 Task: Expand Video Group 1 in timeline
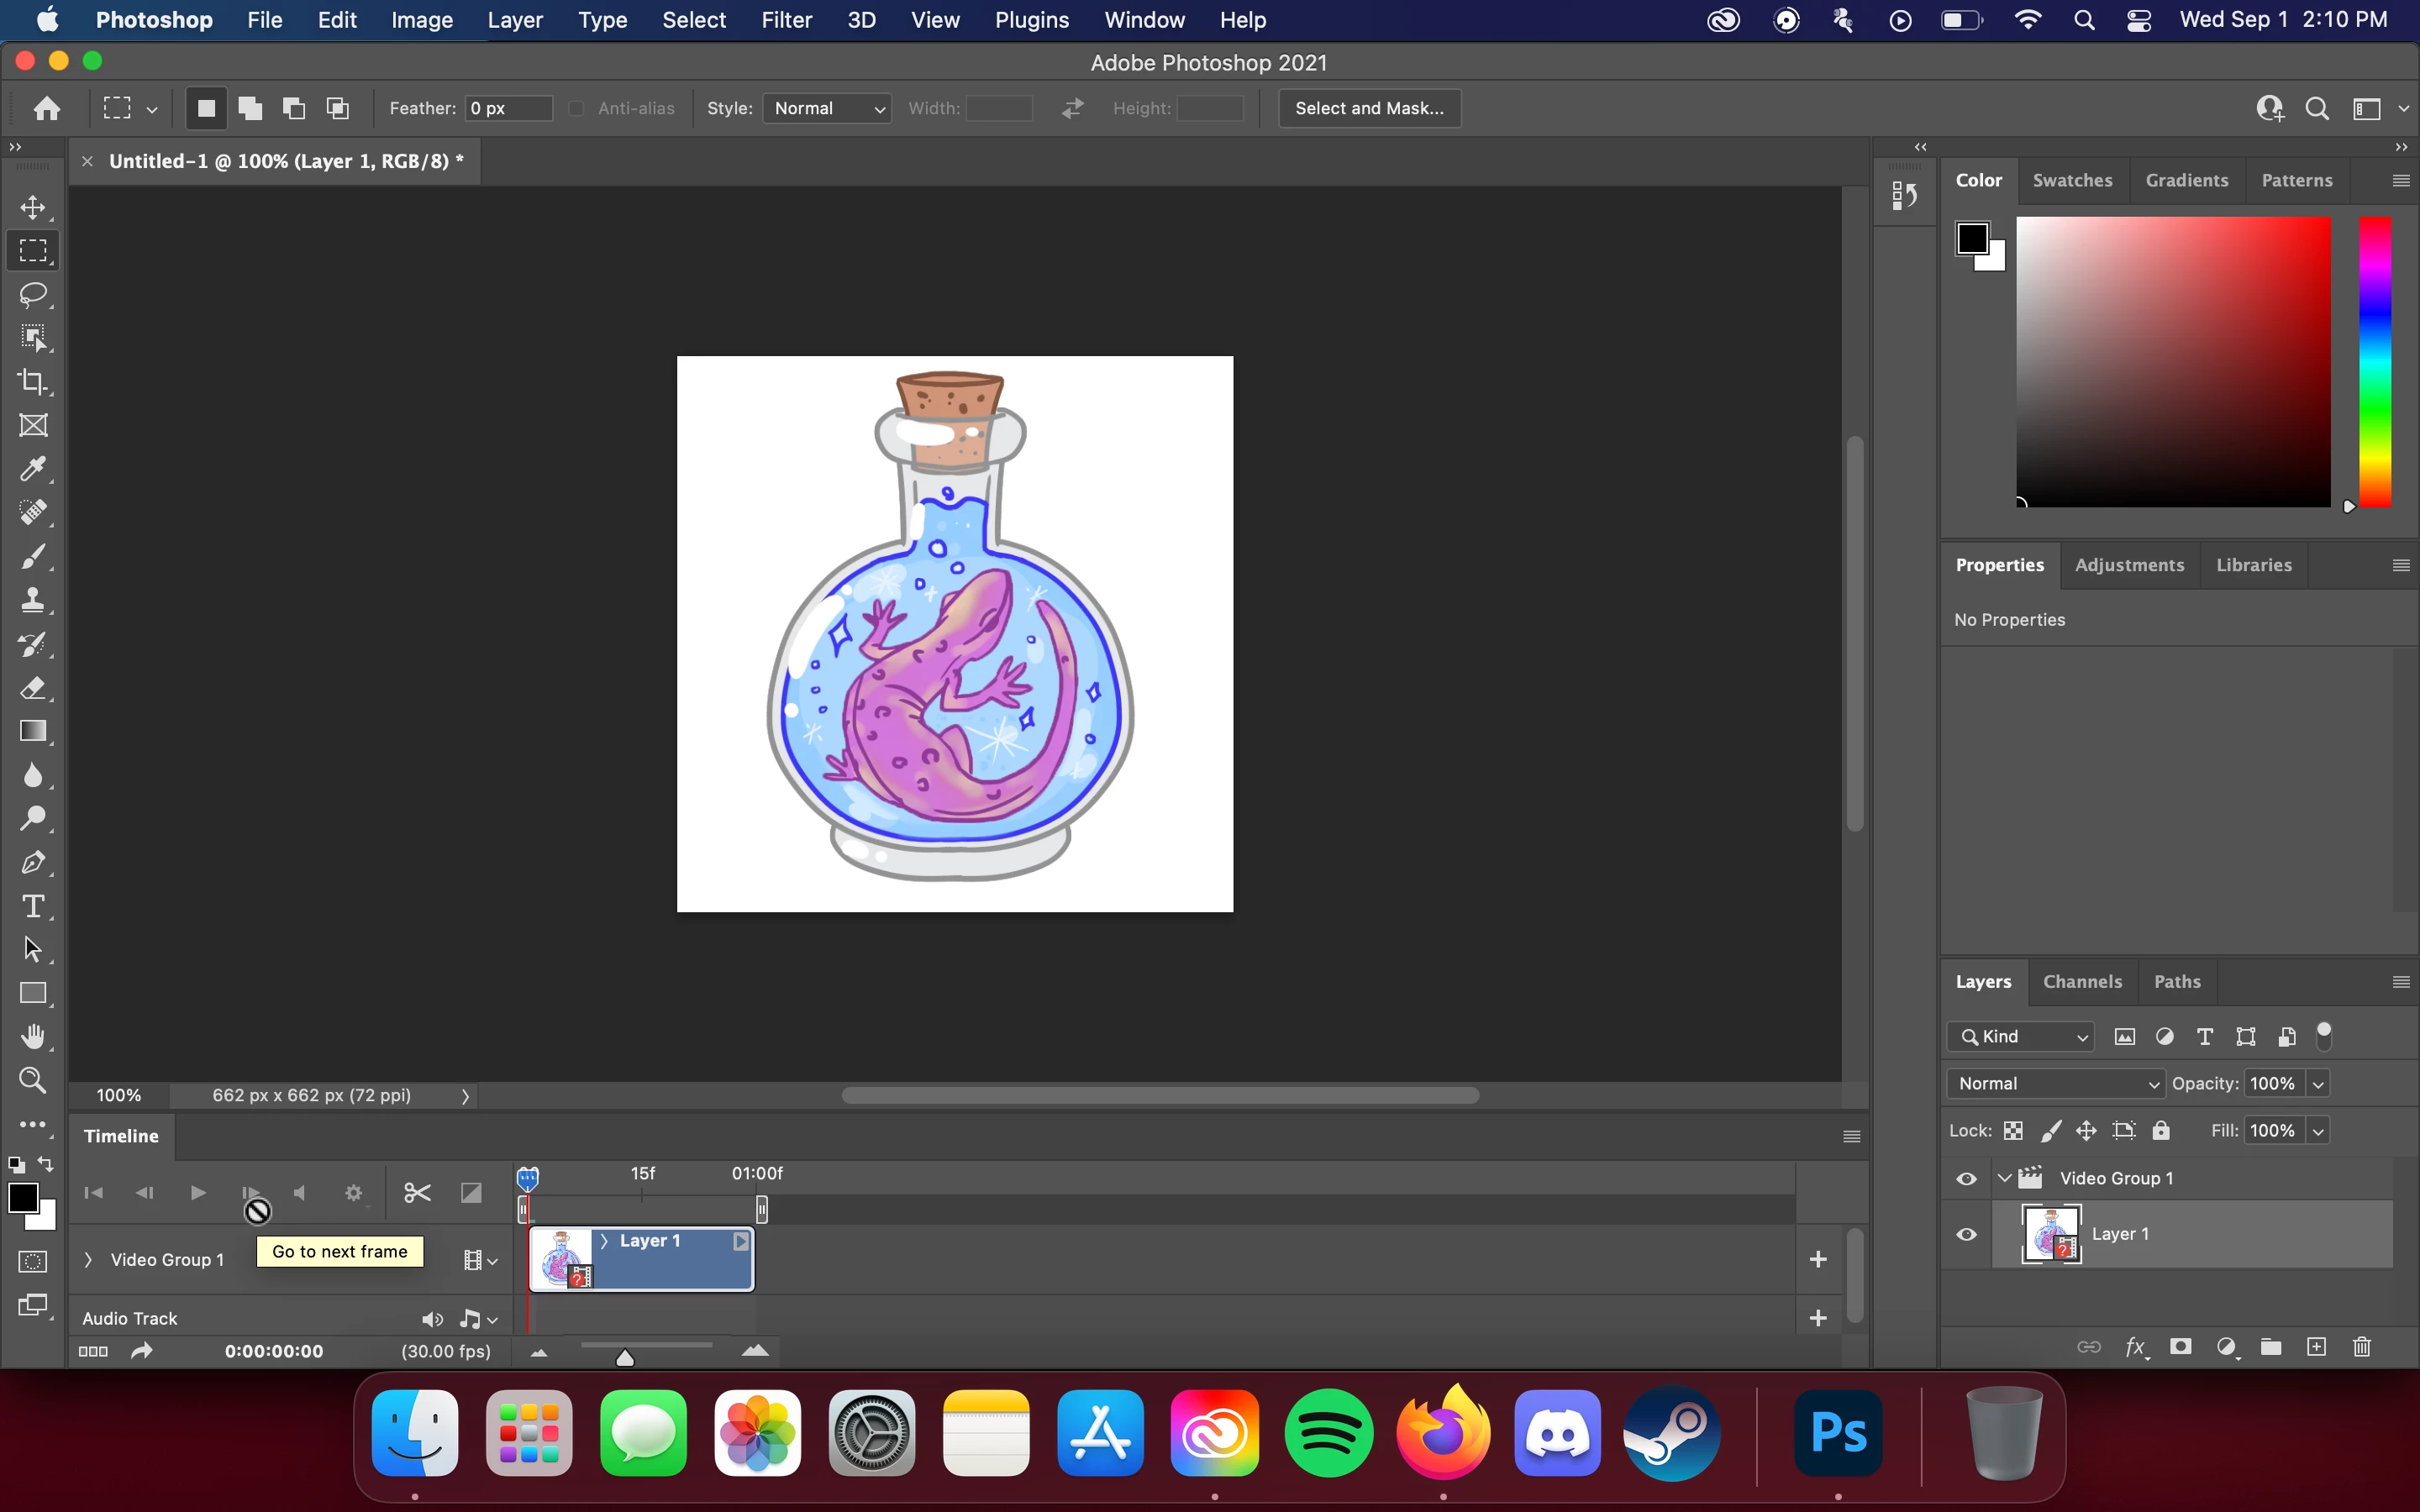click(88, 1260)
